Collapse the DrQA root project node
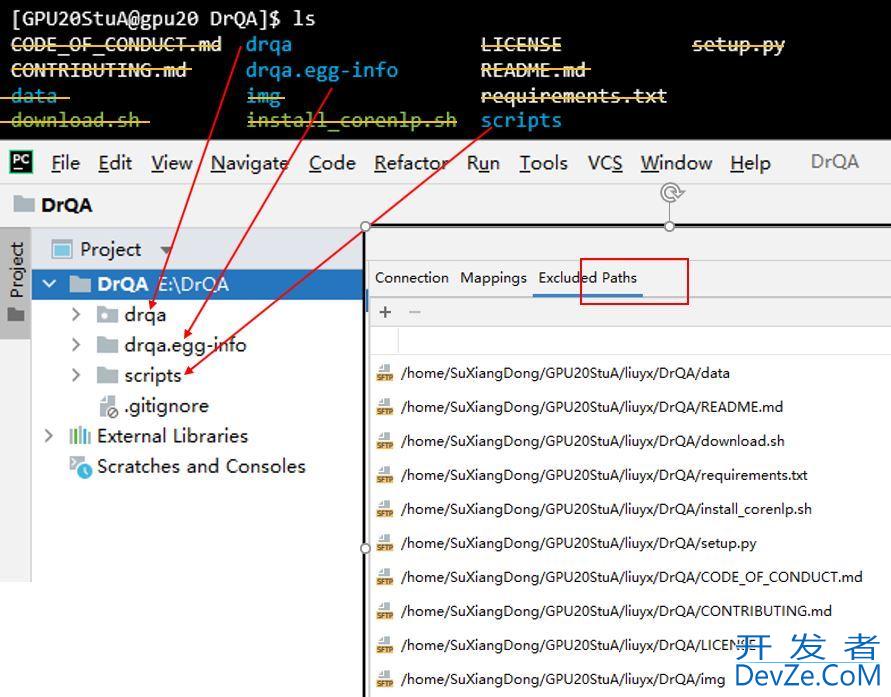891x697 pixels. pos(49,283)
